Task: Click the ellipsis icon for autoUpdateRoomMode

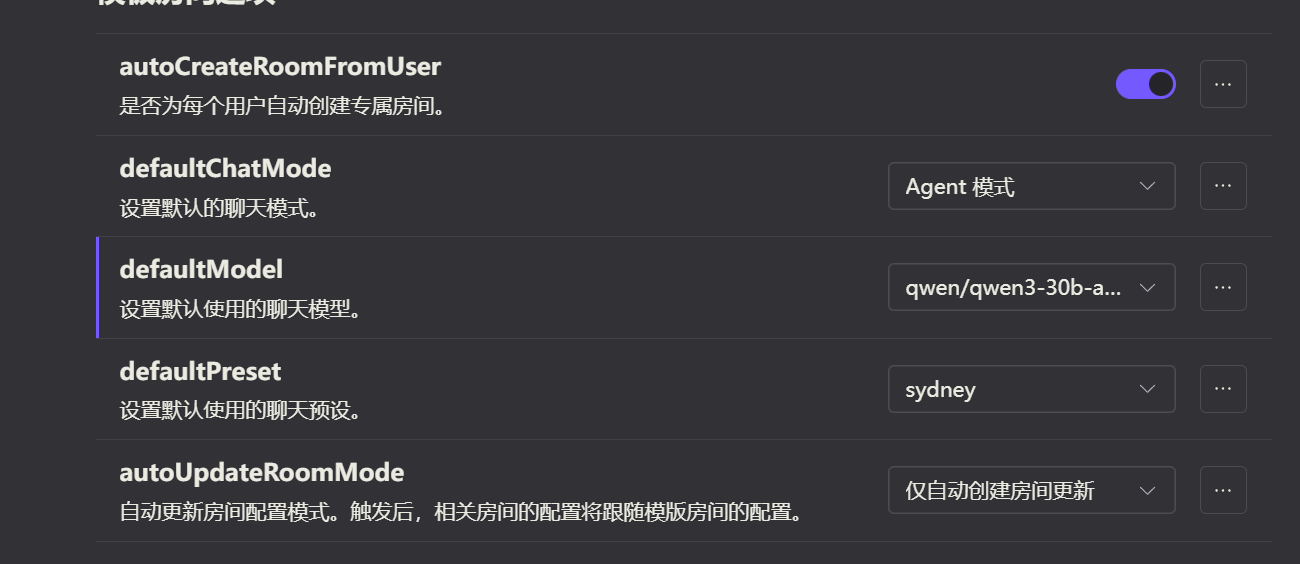Action: 1223,490
